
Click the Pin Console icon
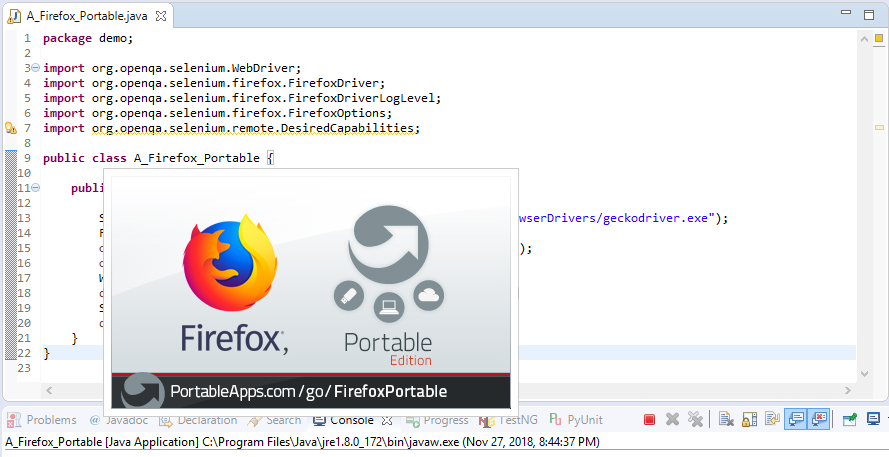850,420
